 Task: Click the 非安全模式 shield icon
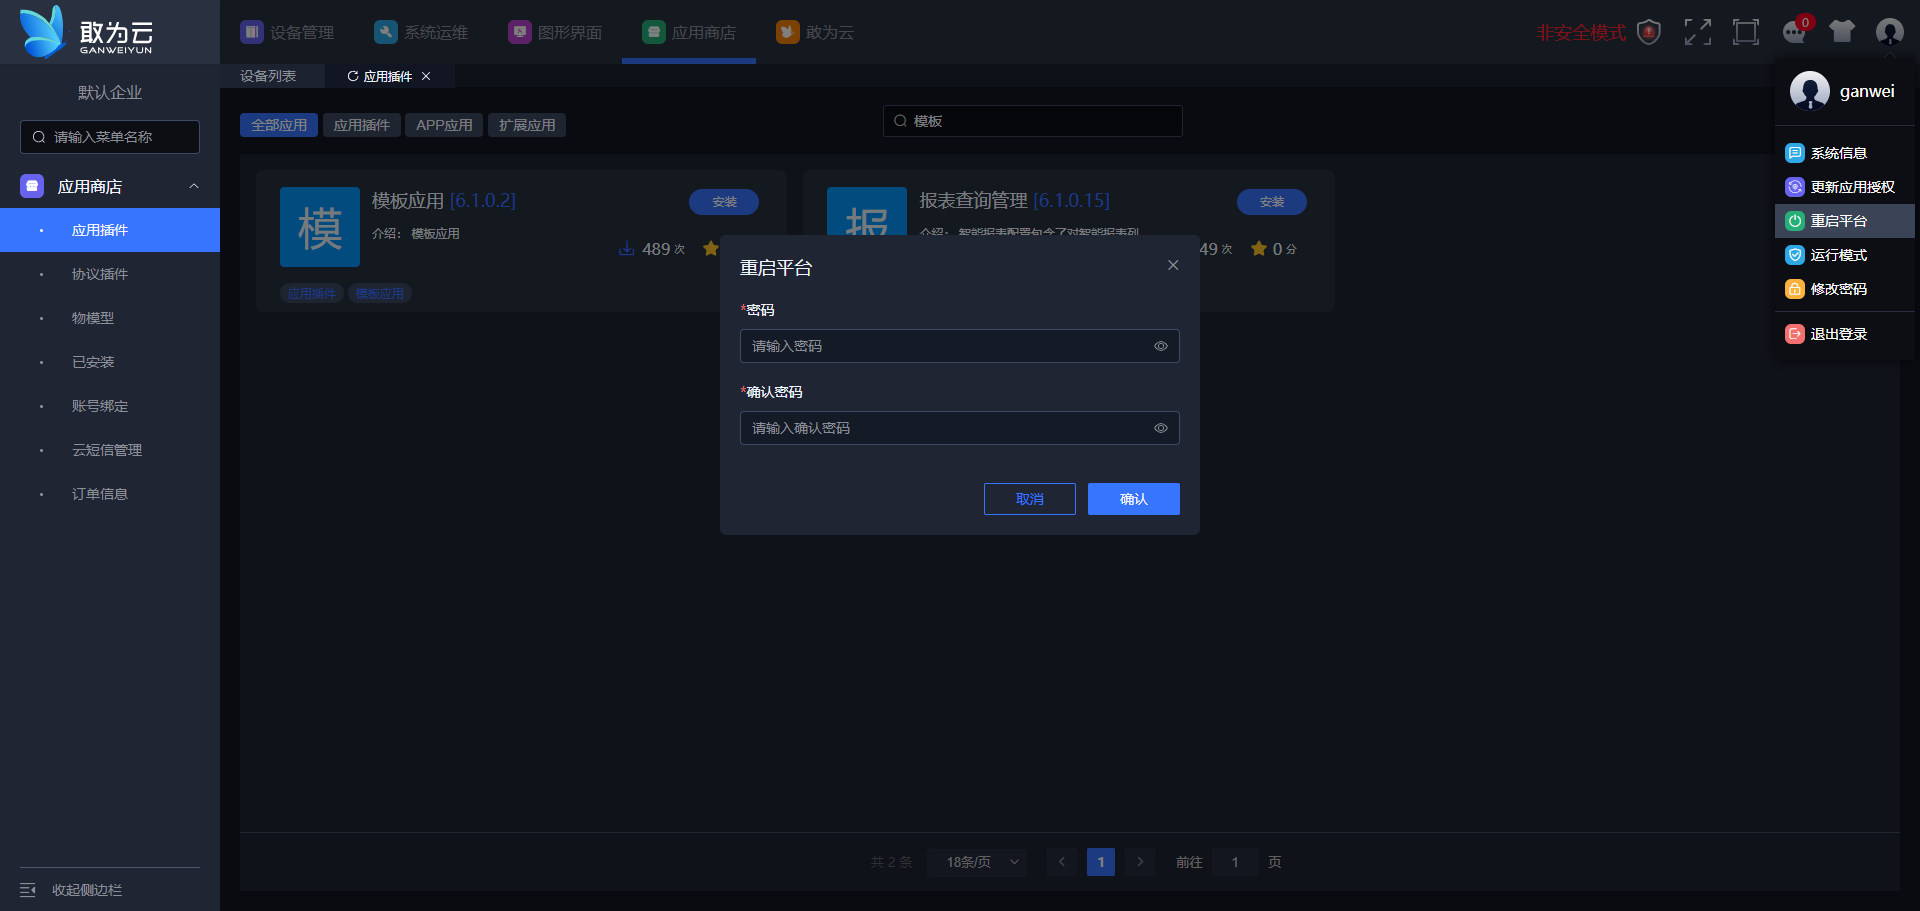[x=1649, y=32]
